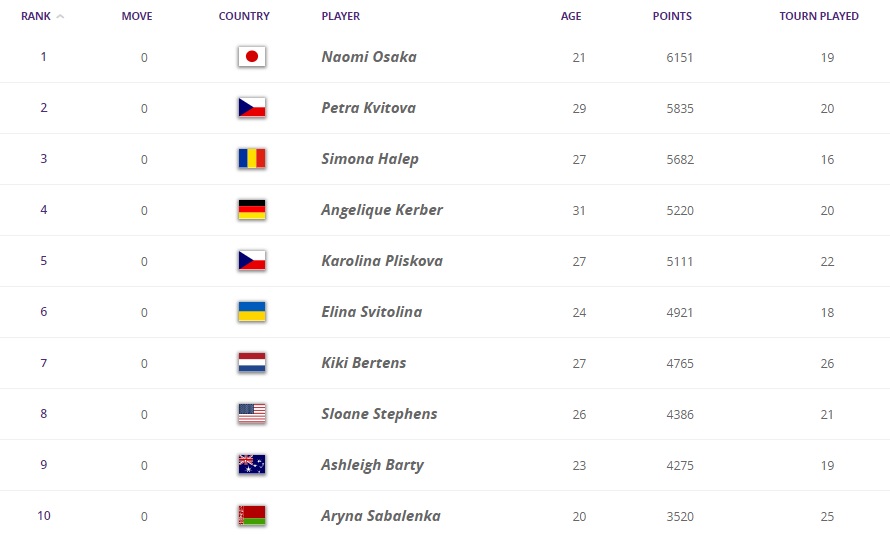Click the Belarus flag icon
Screen dimensions: 890x538
(x=252, y=516)
